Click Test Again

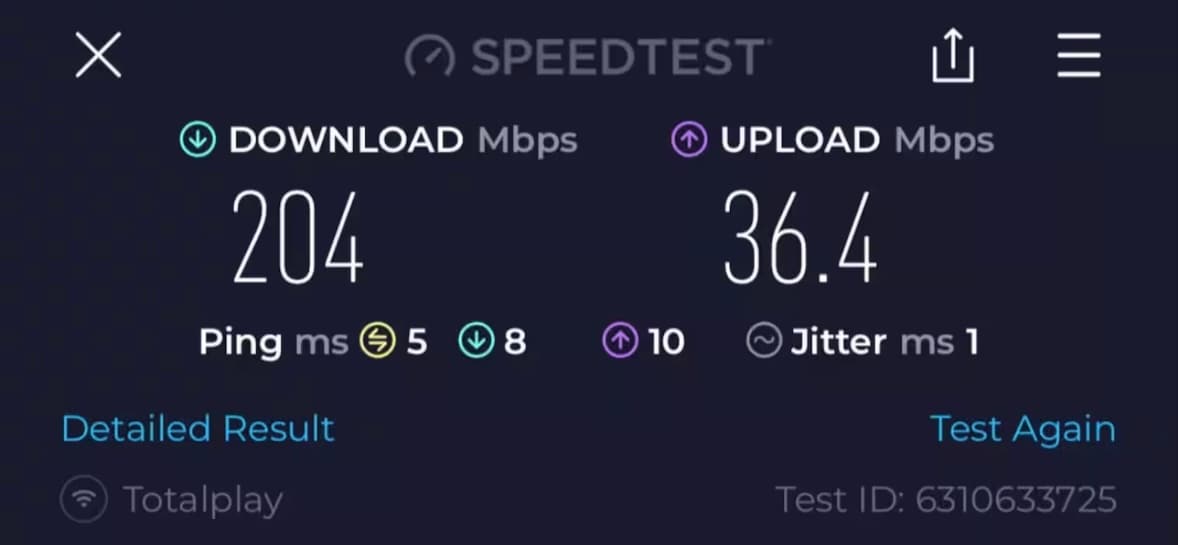[x=1022, y=430]
